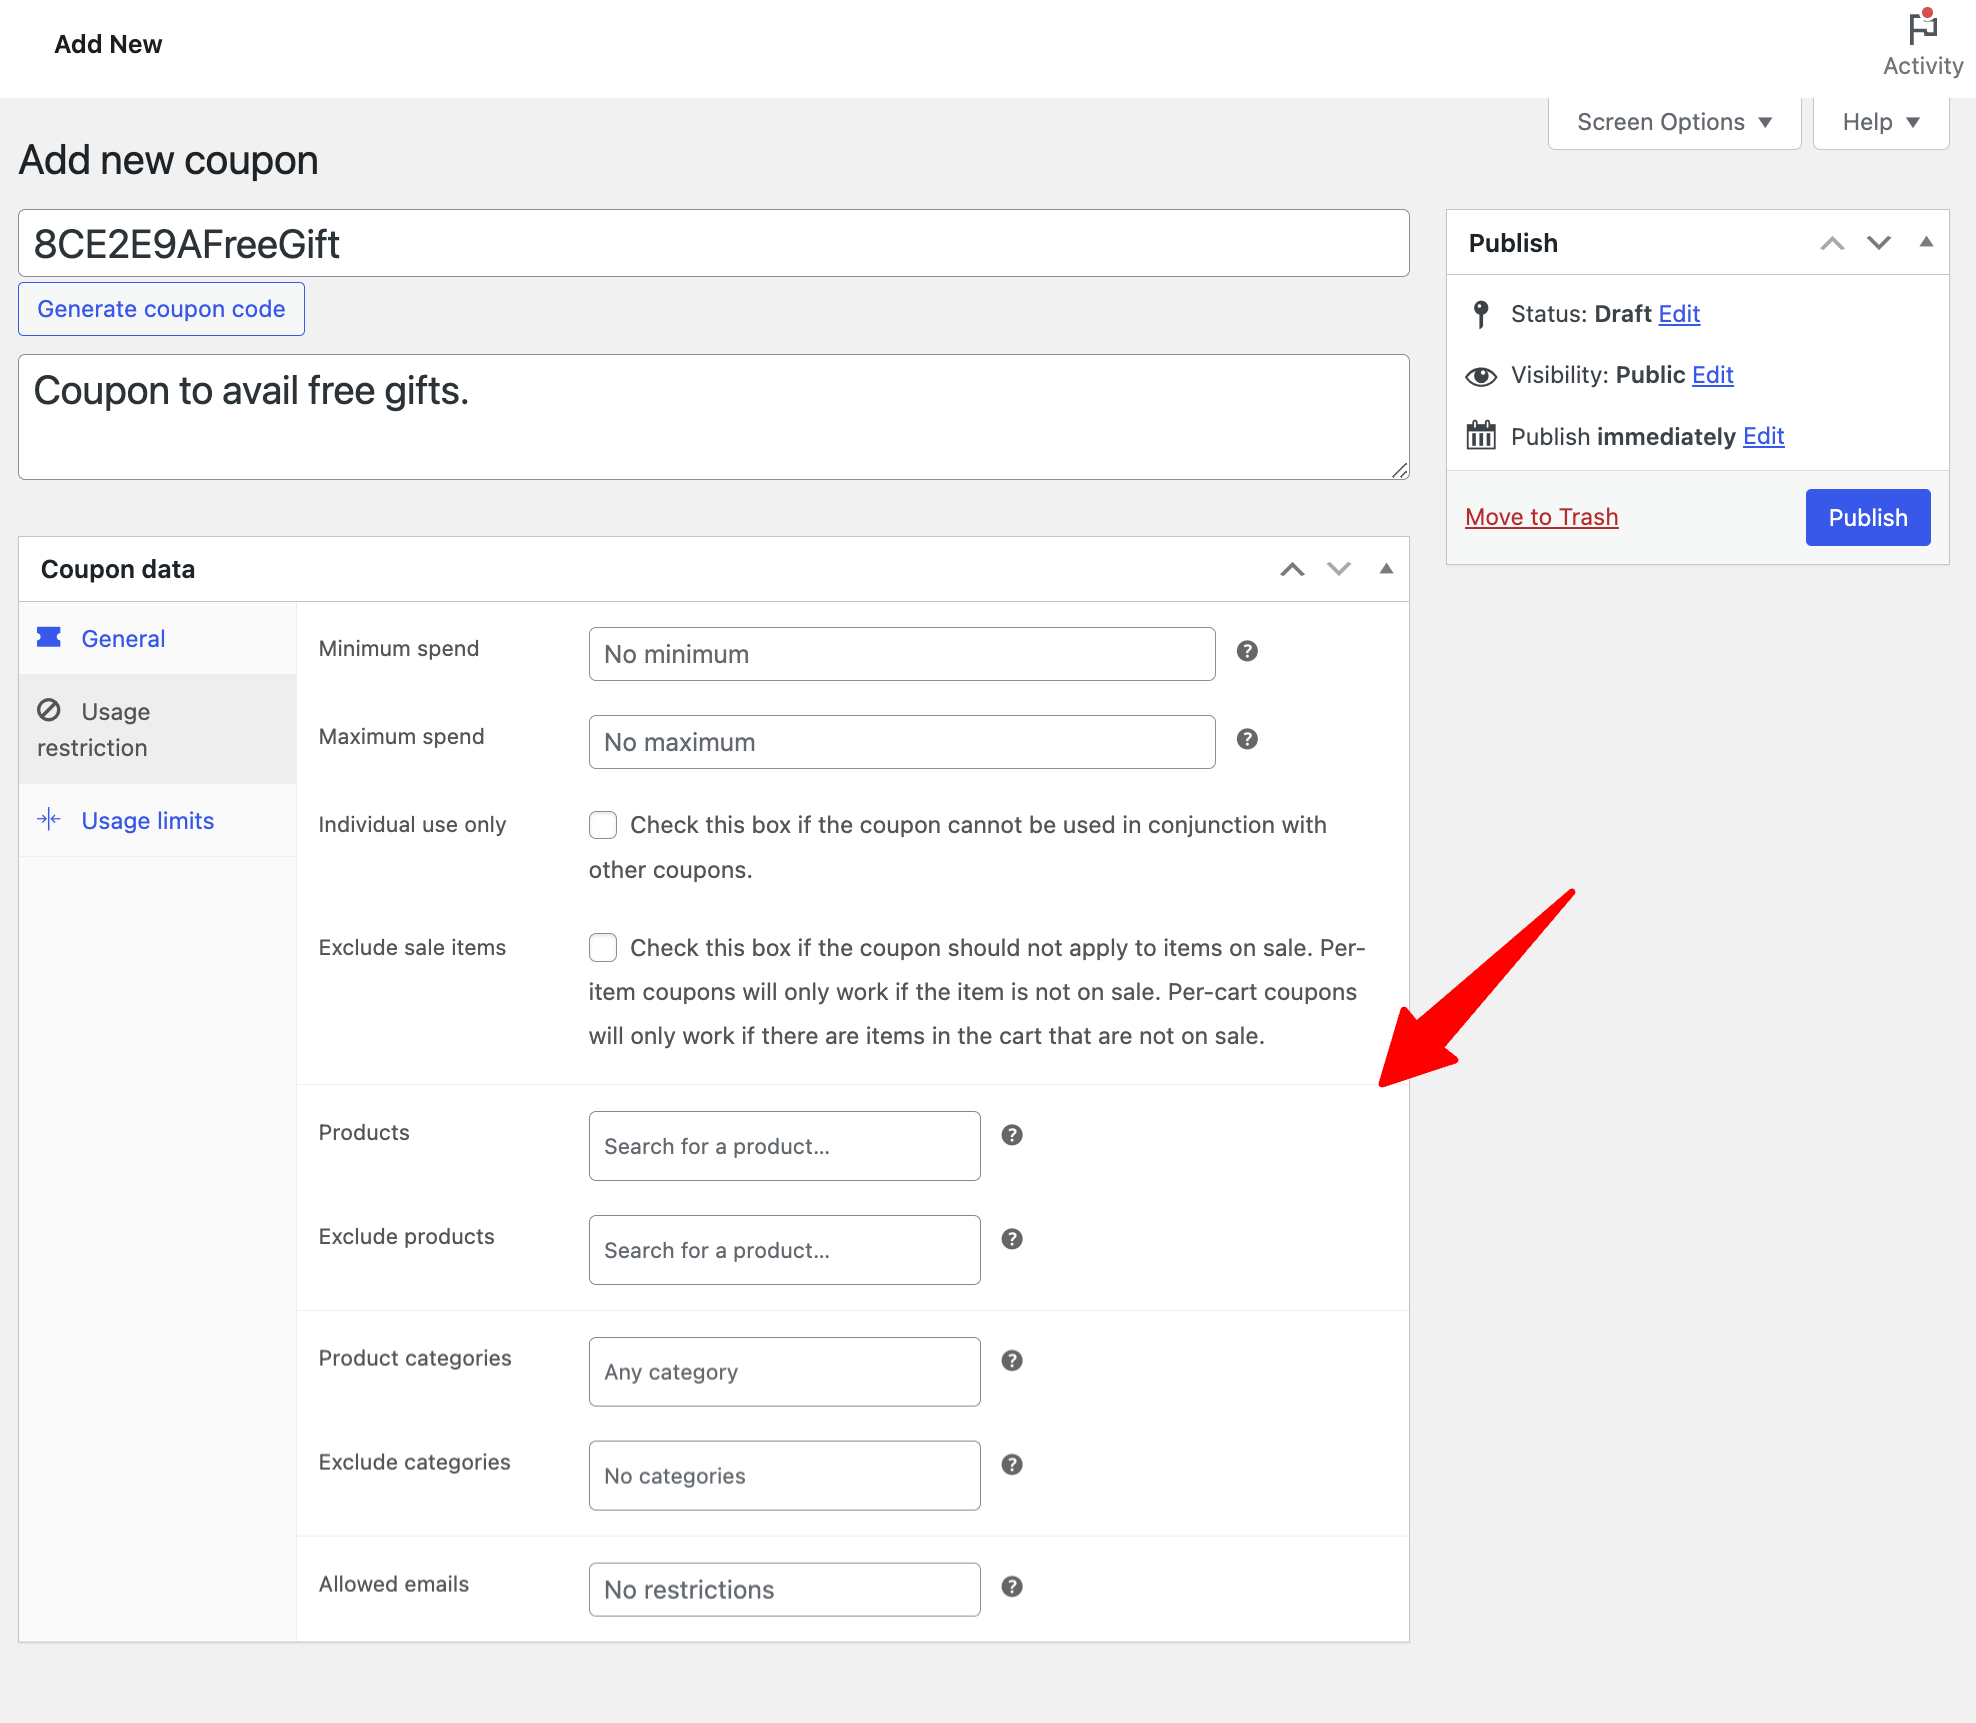Click the coupon code input field
Viewport: 1976px width, 1723px height.
pyautogui.click(x=712, y=242)
